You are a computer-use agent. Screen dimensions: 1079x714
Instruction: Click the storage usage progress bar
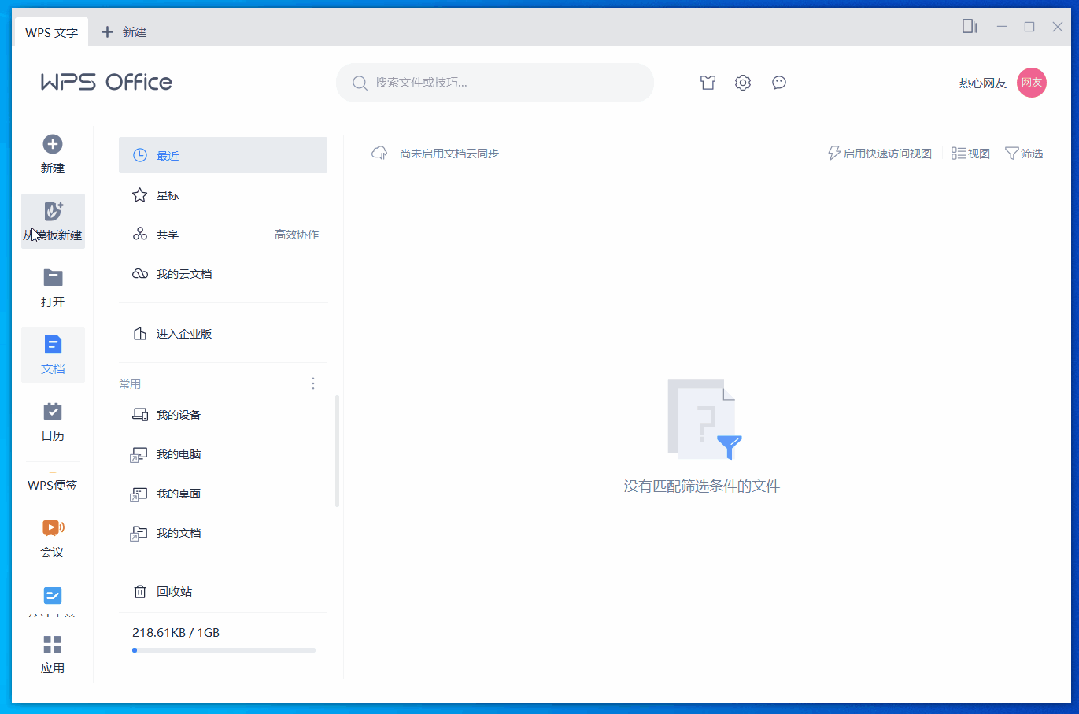[x=224, y=650]
